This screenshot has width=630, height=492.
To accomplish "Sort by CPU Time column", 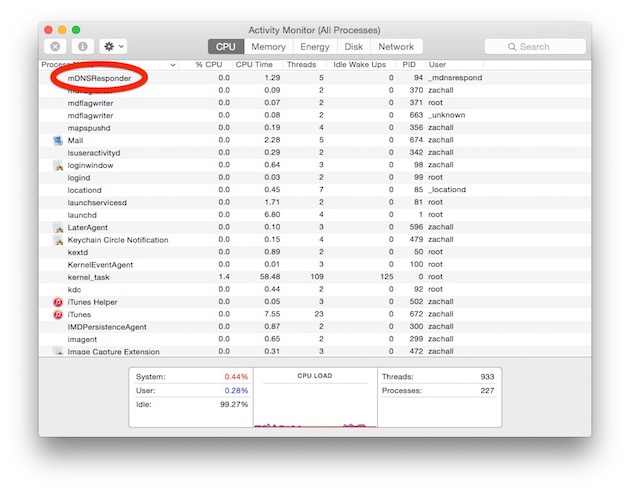I will pyautogui.click(x=254, y=65).
